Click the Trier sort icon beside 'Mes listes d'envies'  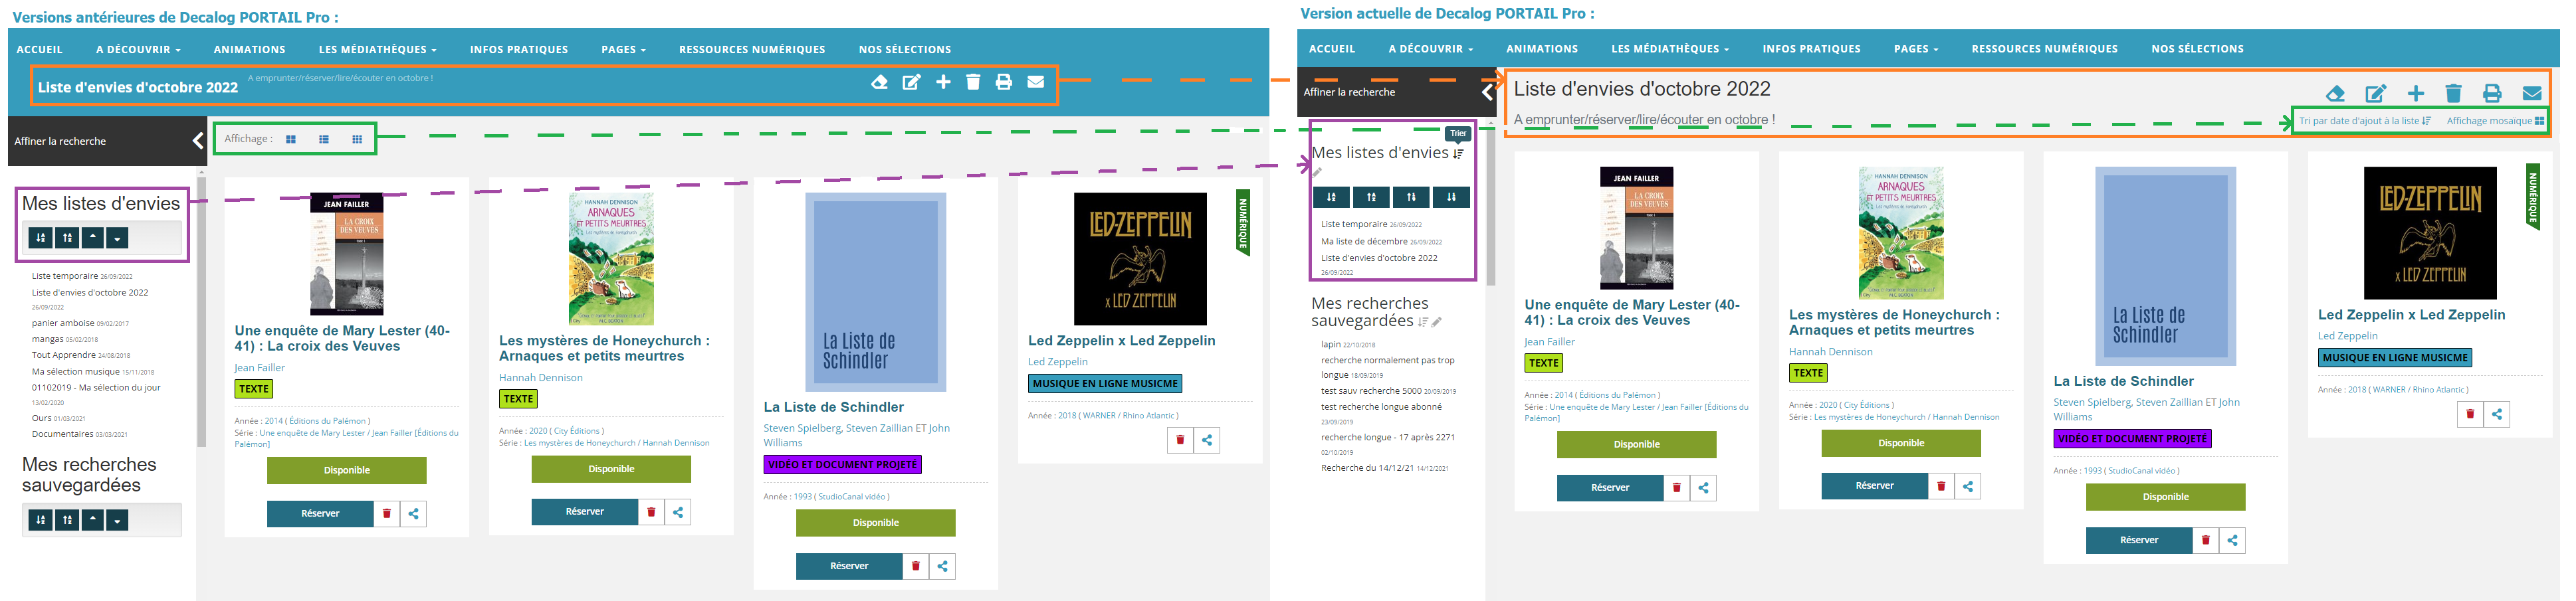(1458, 153)
